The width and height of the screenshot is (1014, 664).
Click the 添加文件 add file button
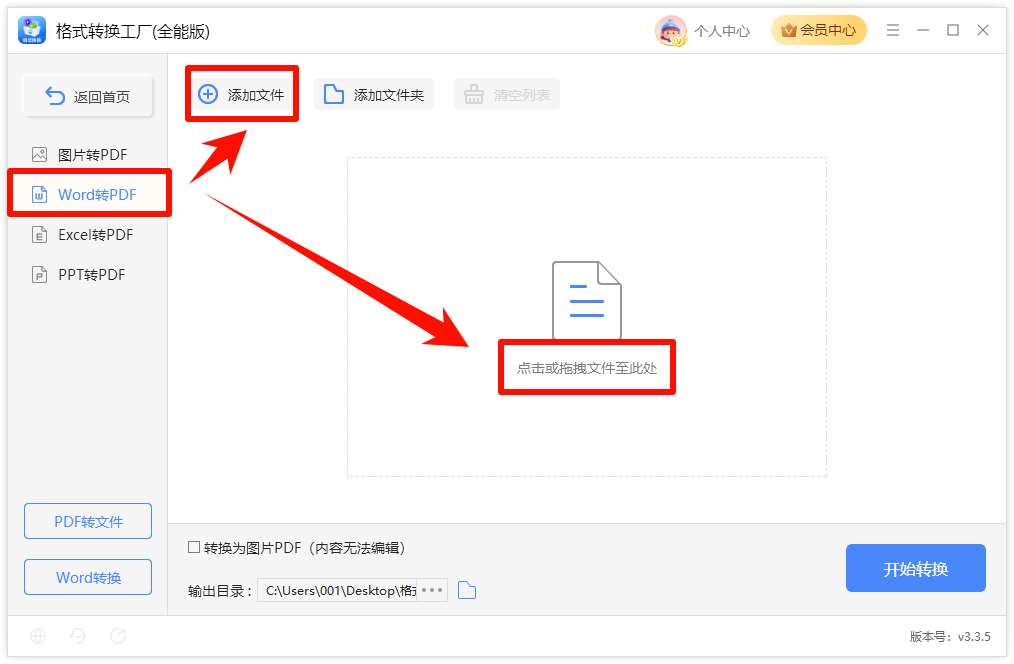point(242,94)
